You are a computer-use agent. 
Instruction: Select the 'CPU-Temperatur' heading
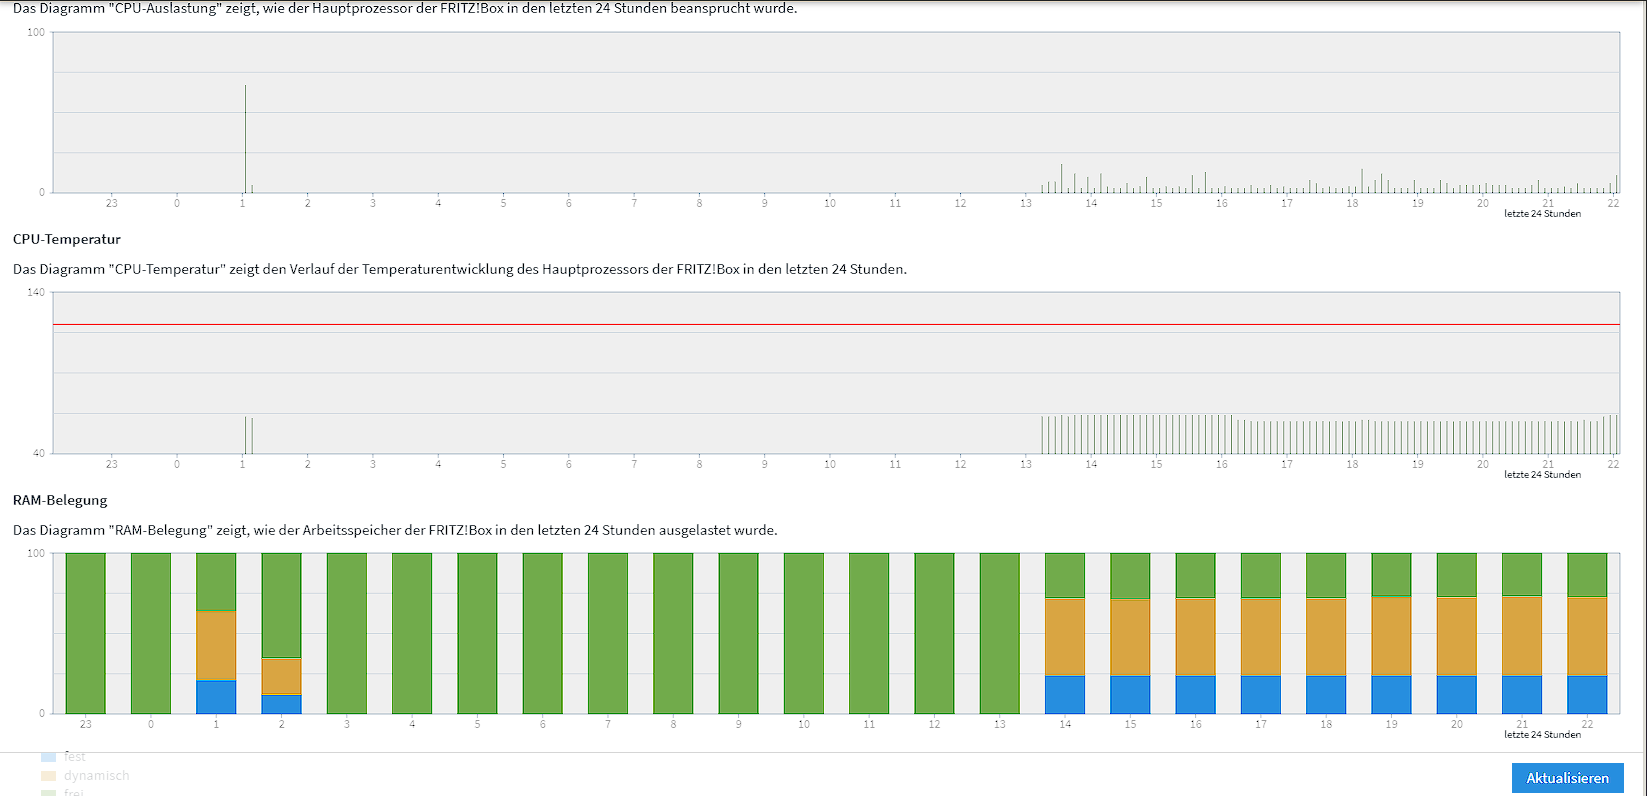(x=67, y=239)
